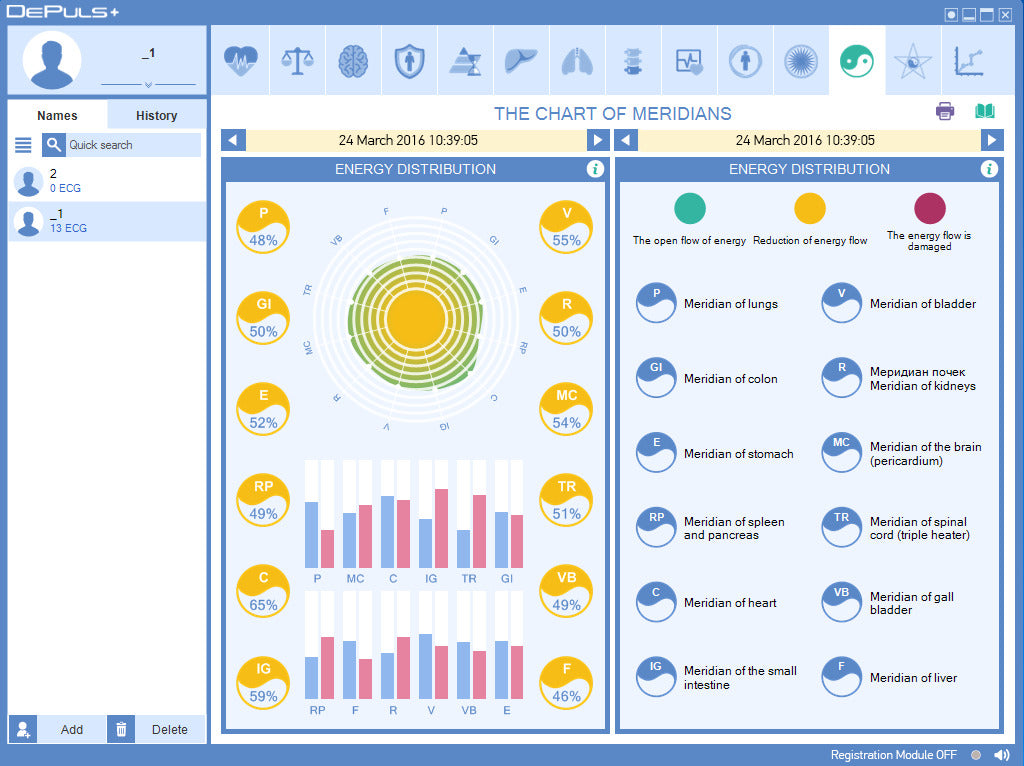Select the spine icon in toolbar
This screenshot has height=766, width=1024.
[633, 61]
